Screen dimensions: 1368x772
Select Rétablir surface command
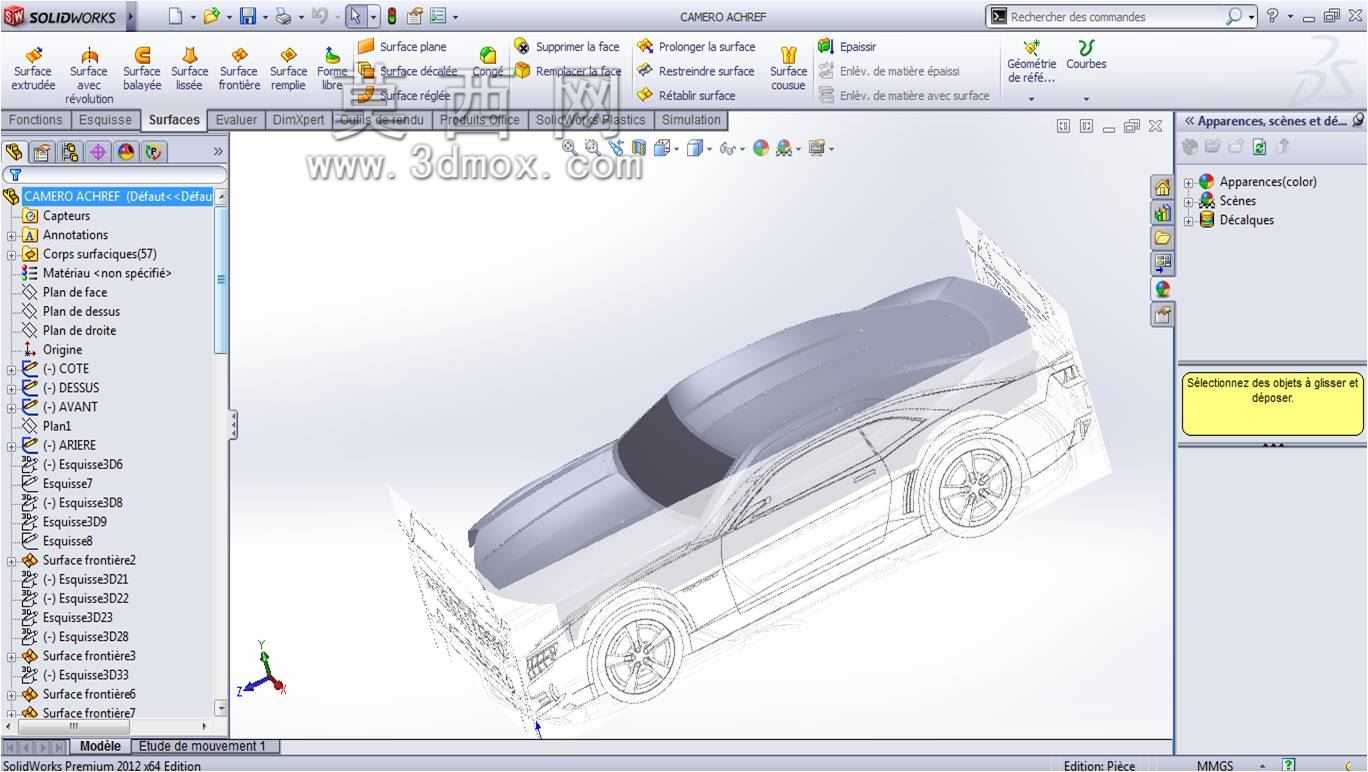[x=686, y=95]
